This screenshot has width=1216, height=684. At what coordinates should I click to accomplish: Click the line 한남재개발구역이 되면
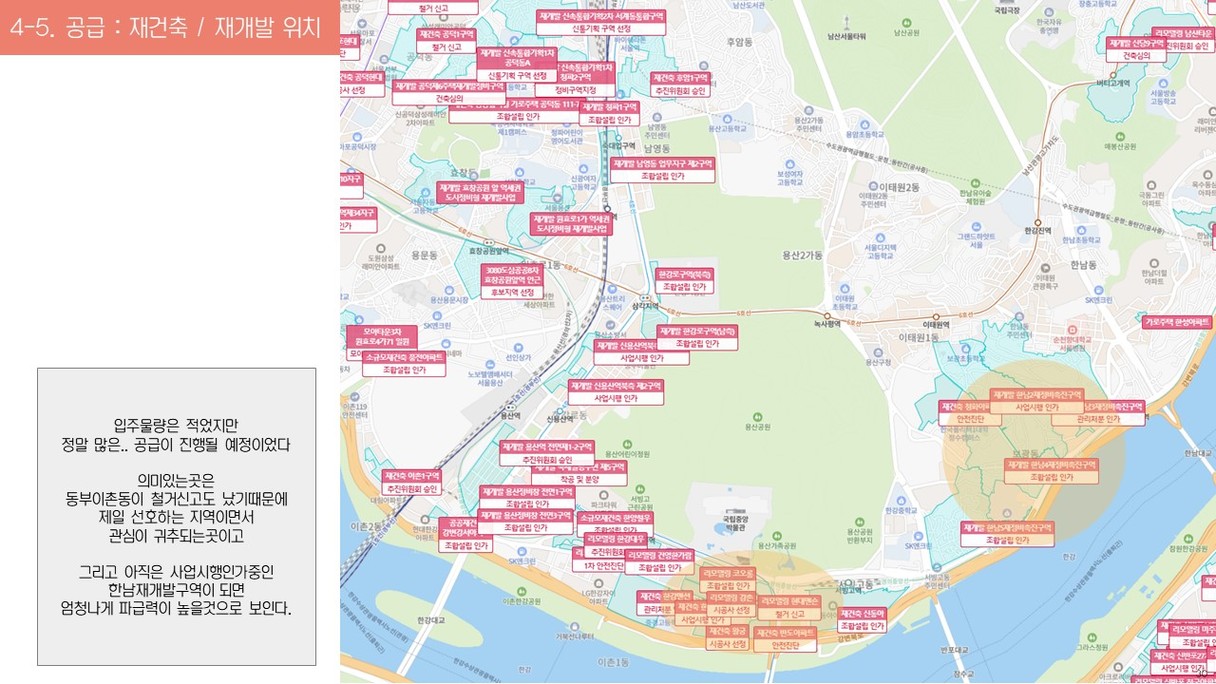click(x=176, y=589)
